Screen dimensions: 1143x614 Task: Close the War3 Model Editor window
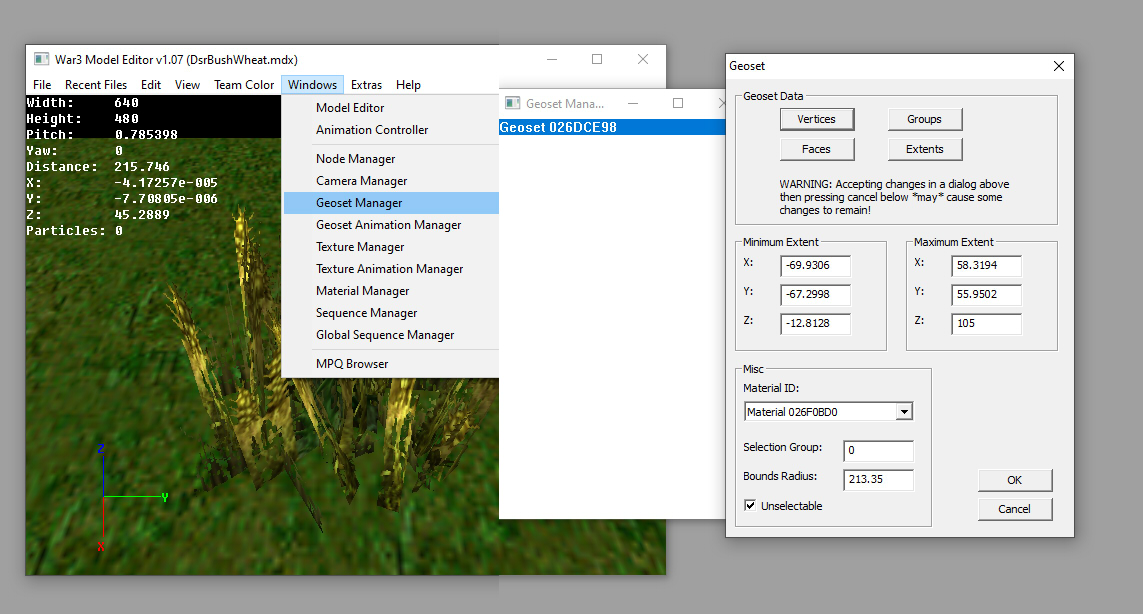point(642,59)
